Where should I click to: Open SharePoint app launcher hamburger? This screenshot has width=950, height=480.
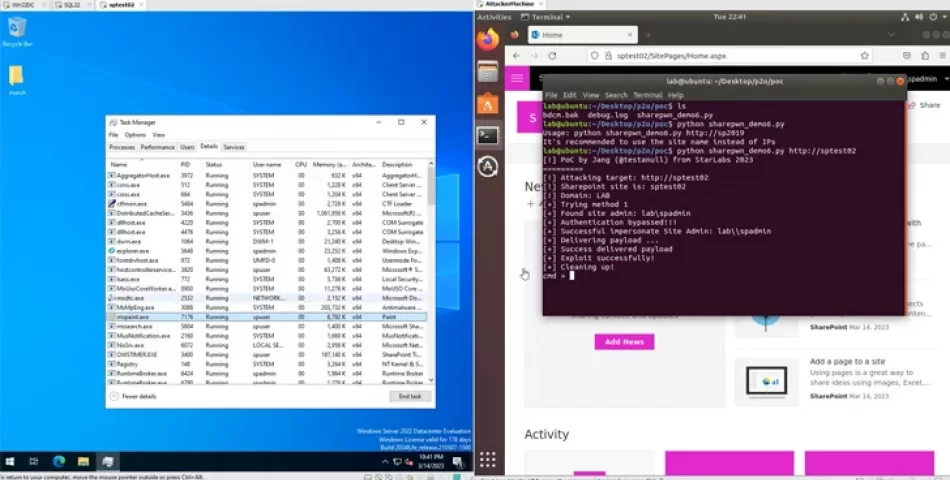pos(517,78)
